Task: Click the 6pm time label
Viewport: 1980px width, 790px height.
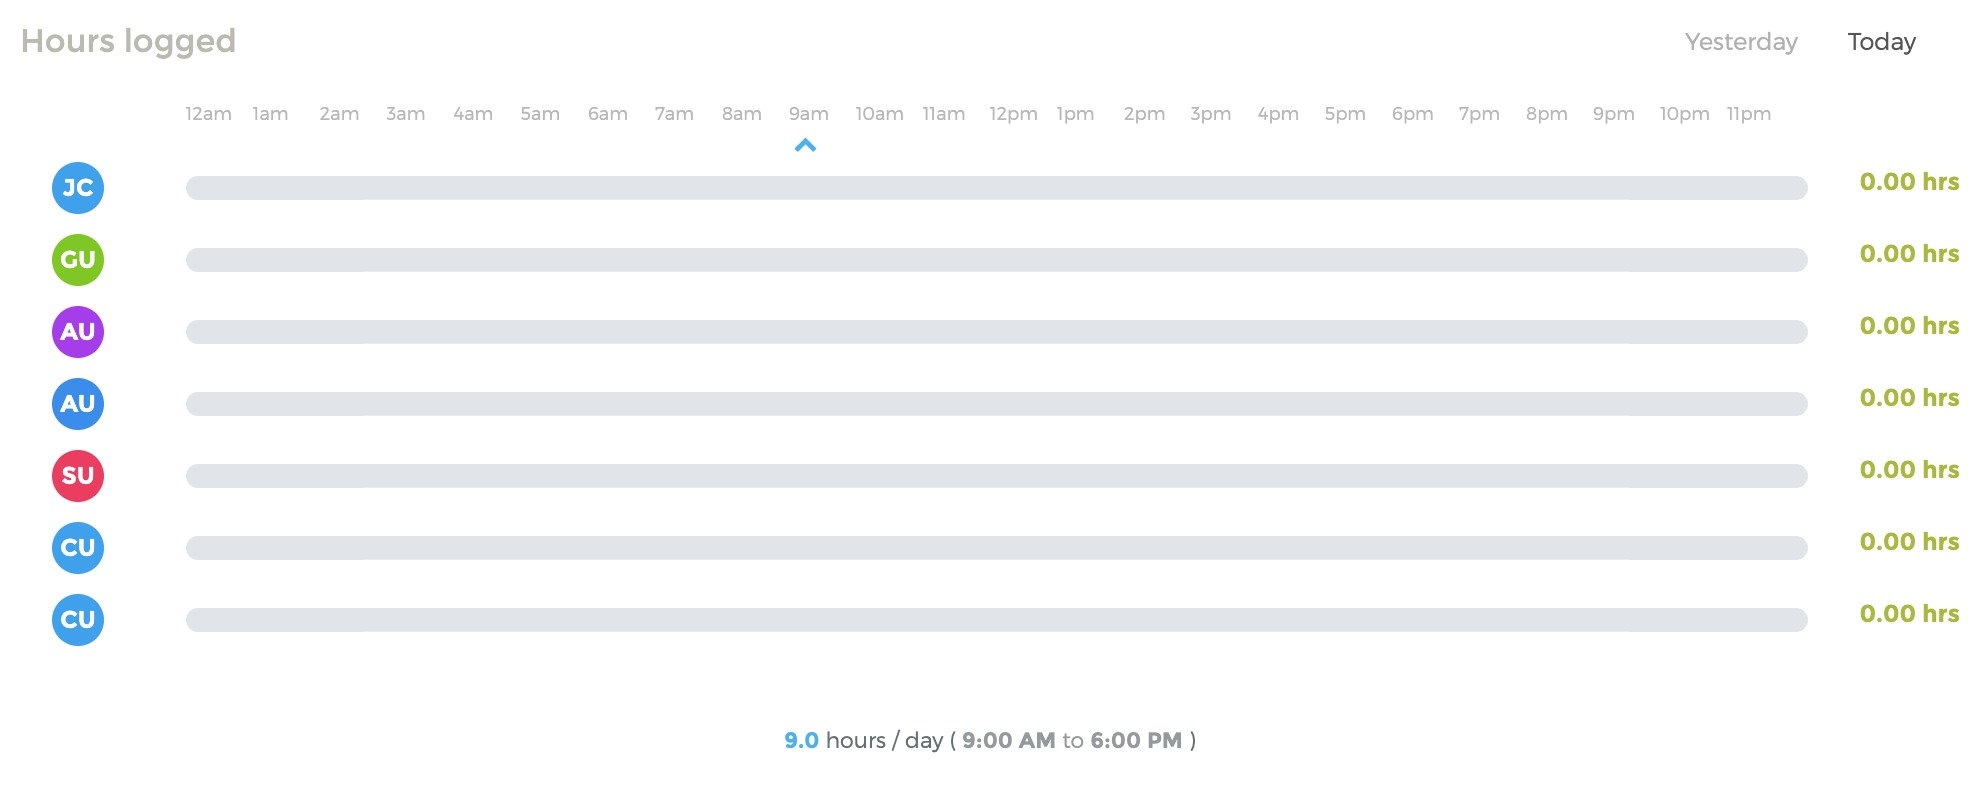Action: (1412, 114)
